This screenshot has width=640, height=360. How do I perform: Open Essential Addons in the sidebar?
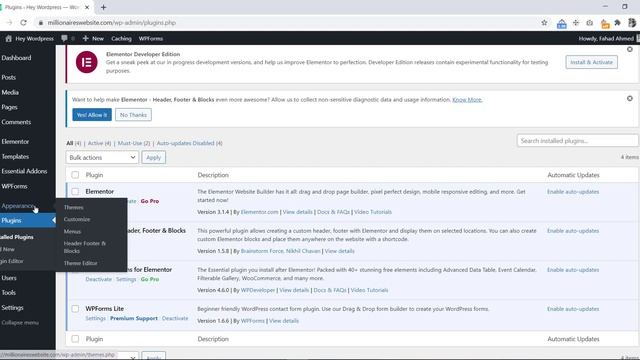(24, 171)
